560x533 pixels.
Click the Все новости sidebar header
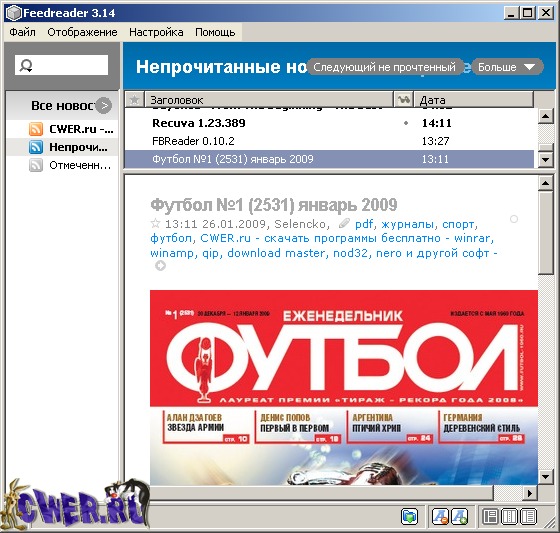62,105
